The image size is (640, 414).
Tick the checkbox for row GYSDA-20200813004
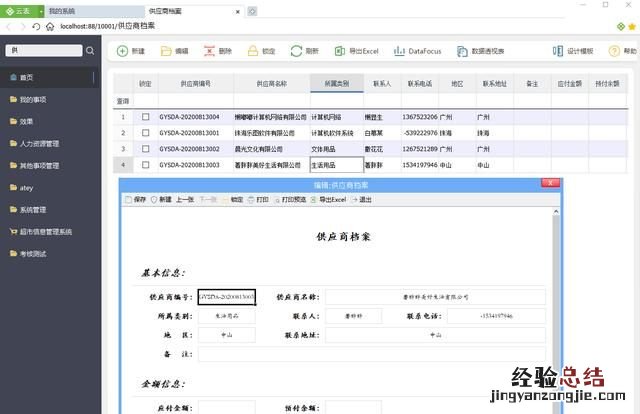coord(146,117)
